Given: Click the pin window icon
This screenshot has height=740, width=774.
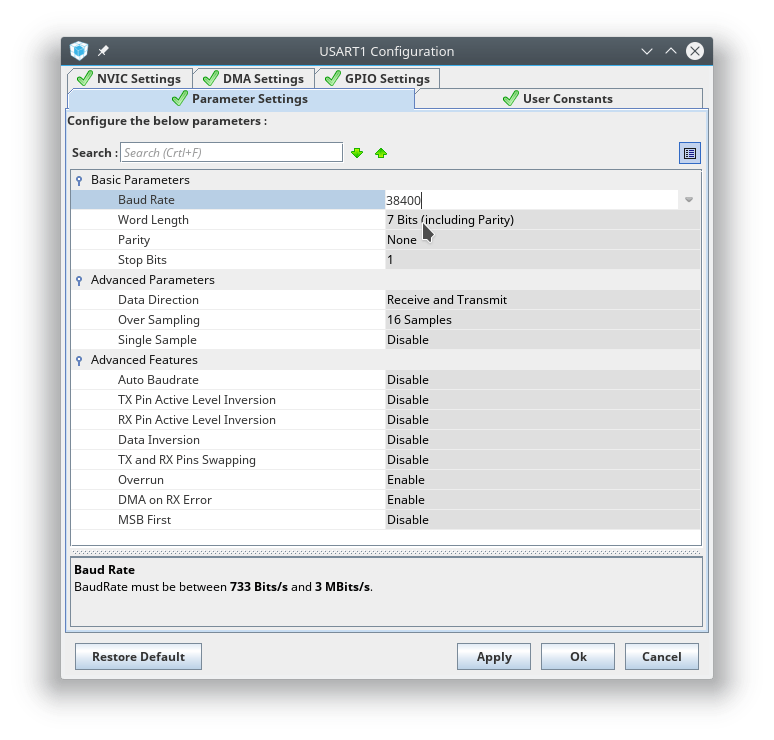Looking at the screenshot, I should click(103, 51).
